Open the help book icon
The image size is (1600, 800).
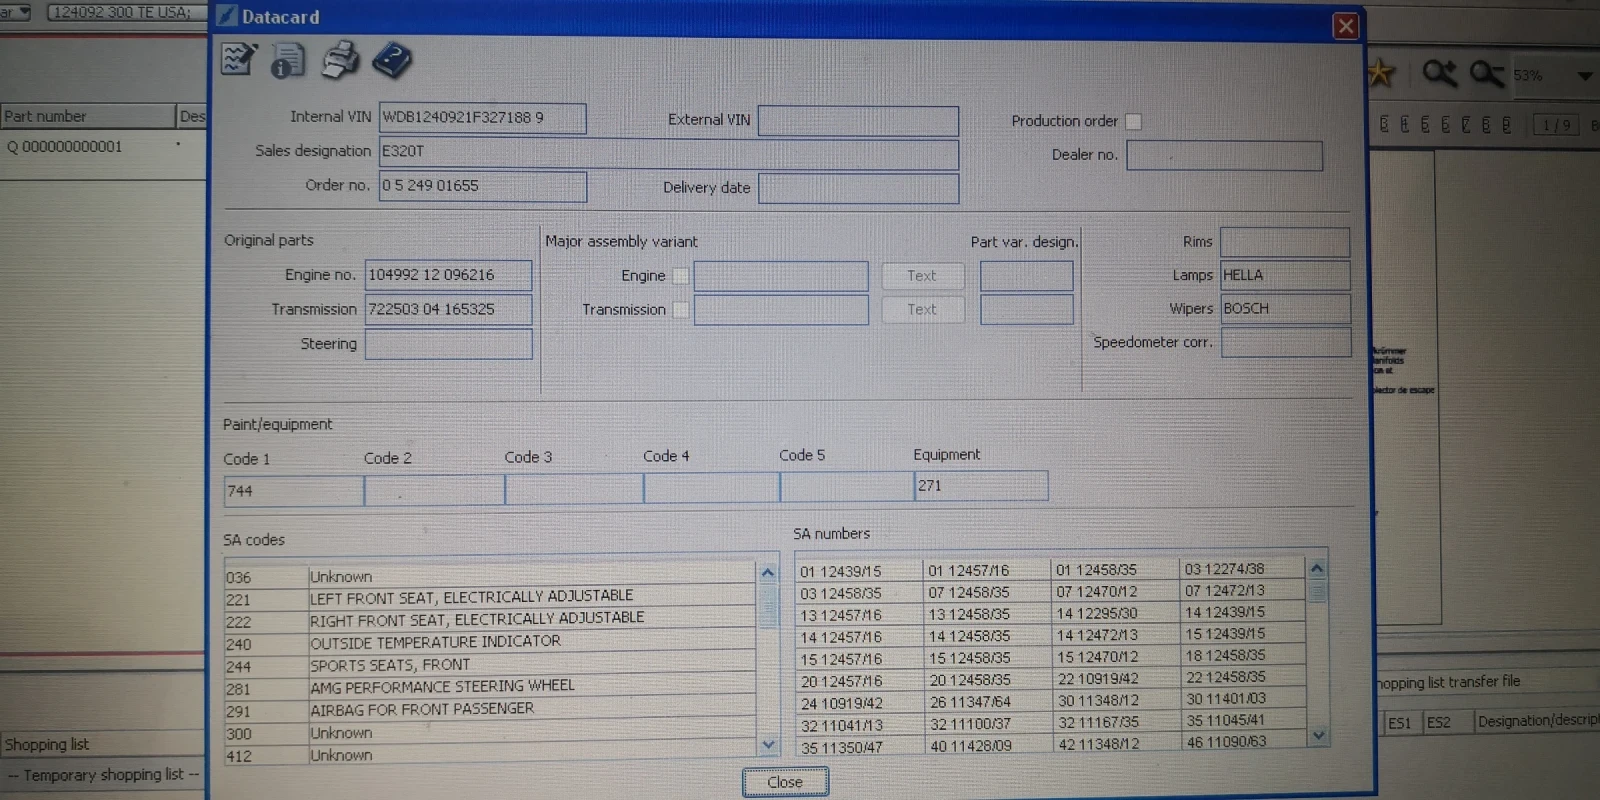coord(392,61)
